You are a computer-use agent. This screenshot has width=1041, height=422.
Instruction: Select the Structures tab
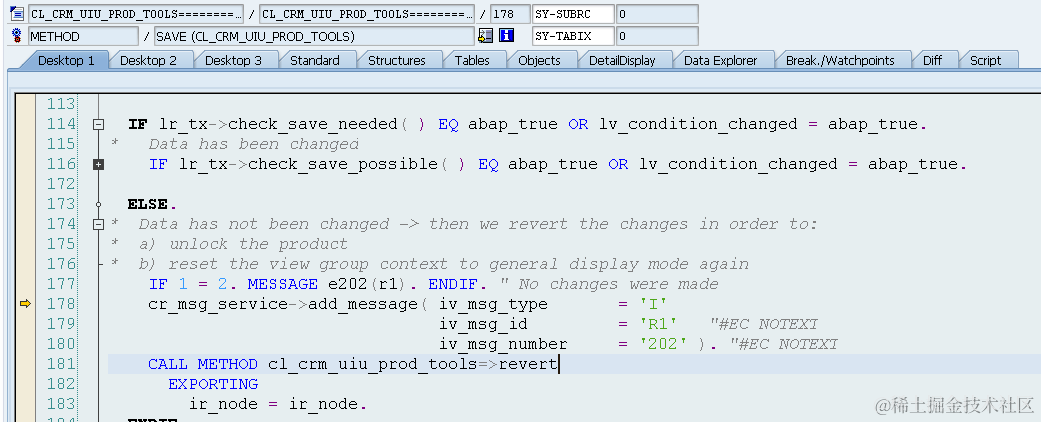coord(396,60)
